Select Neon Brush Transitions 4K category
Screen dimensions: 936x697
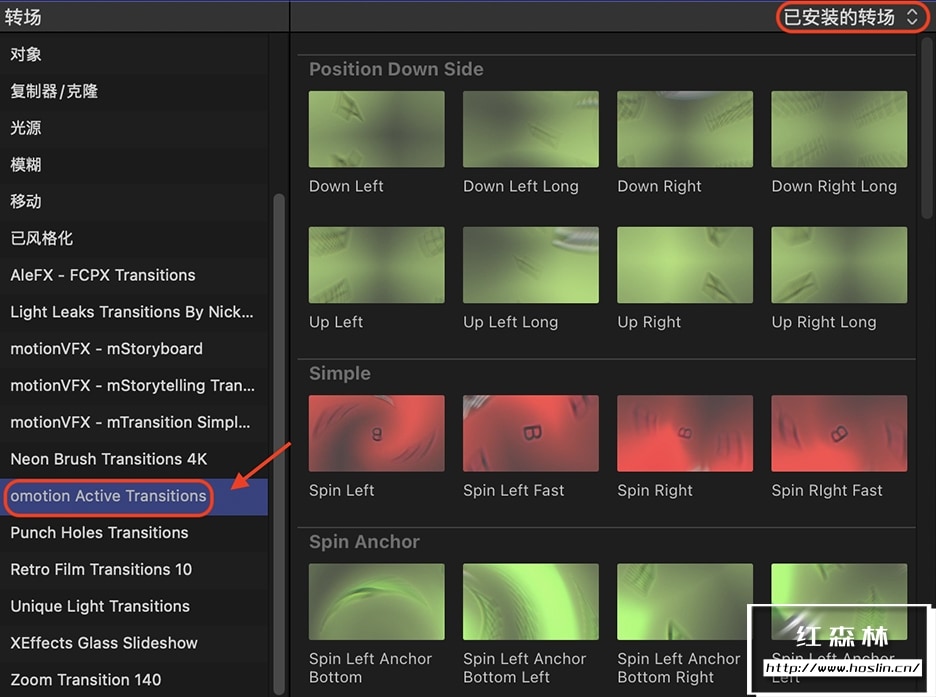click(x=109, y=459)
